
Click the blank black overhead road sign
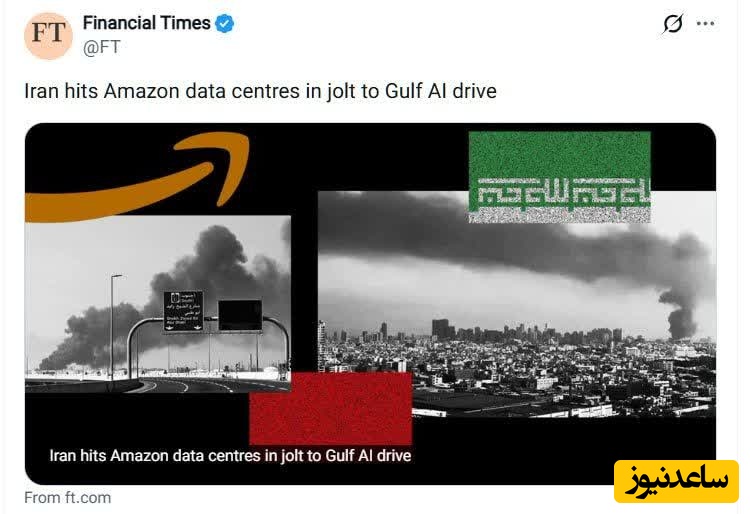click(240, 316)
